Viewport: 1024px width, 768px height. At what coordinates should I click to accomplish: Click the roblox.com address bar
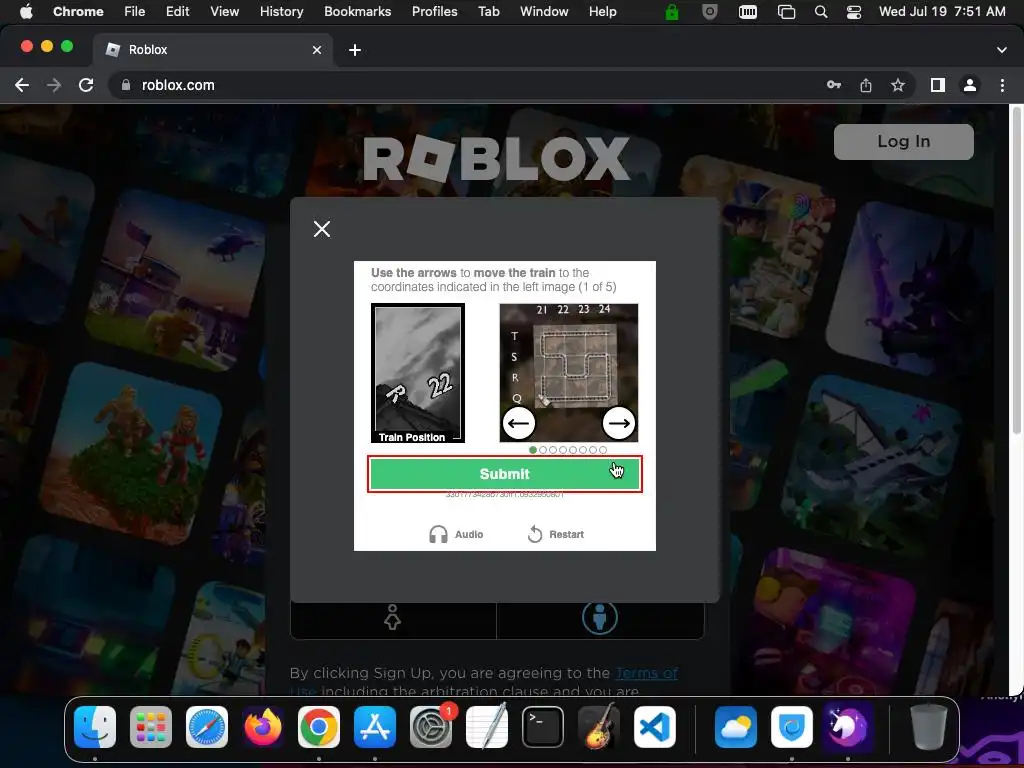tap(470, 85)
